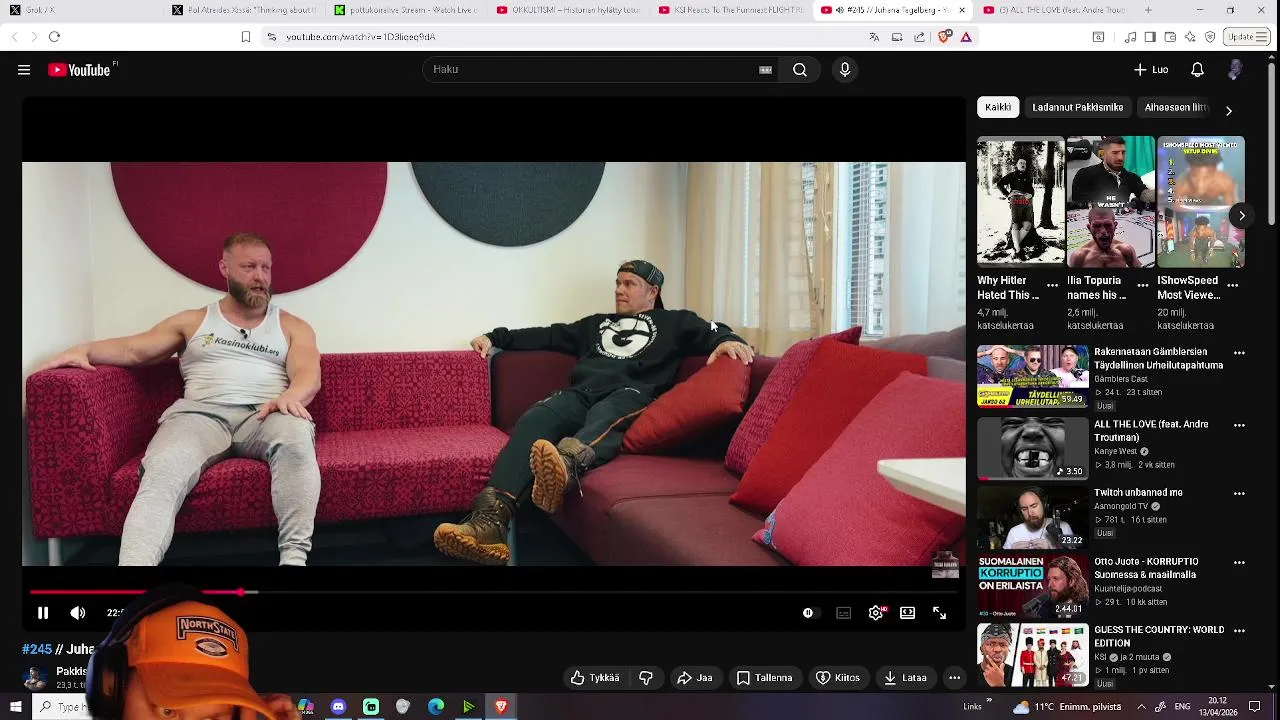
Task: Click the browser address bar URL
Action: pyautogui.click(x=361, y=37)
